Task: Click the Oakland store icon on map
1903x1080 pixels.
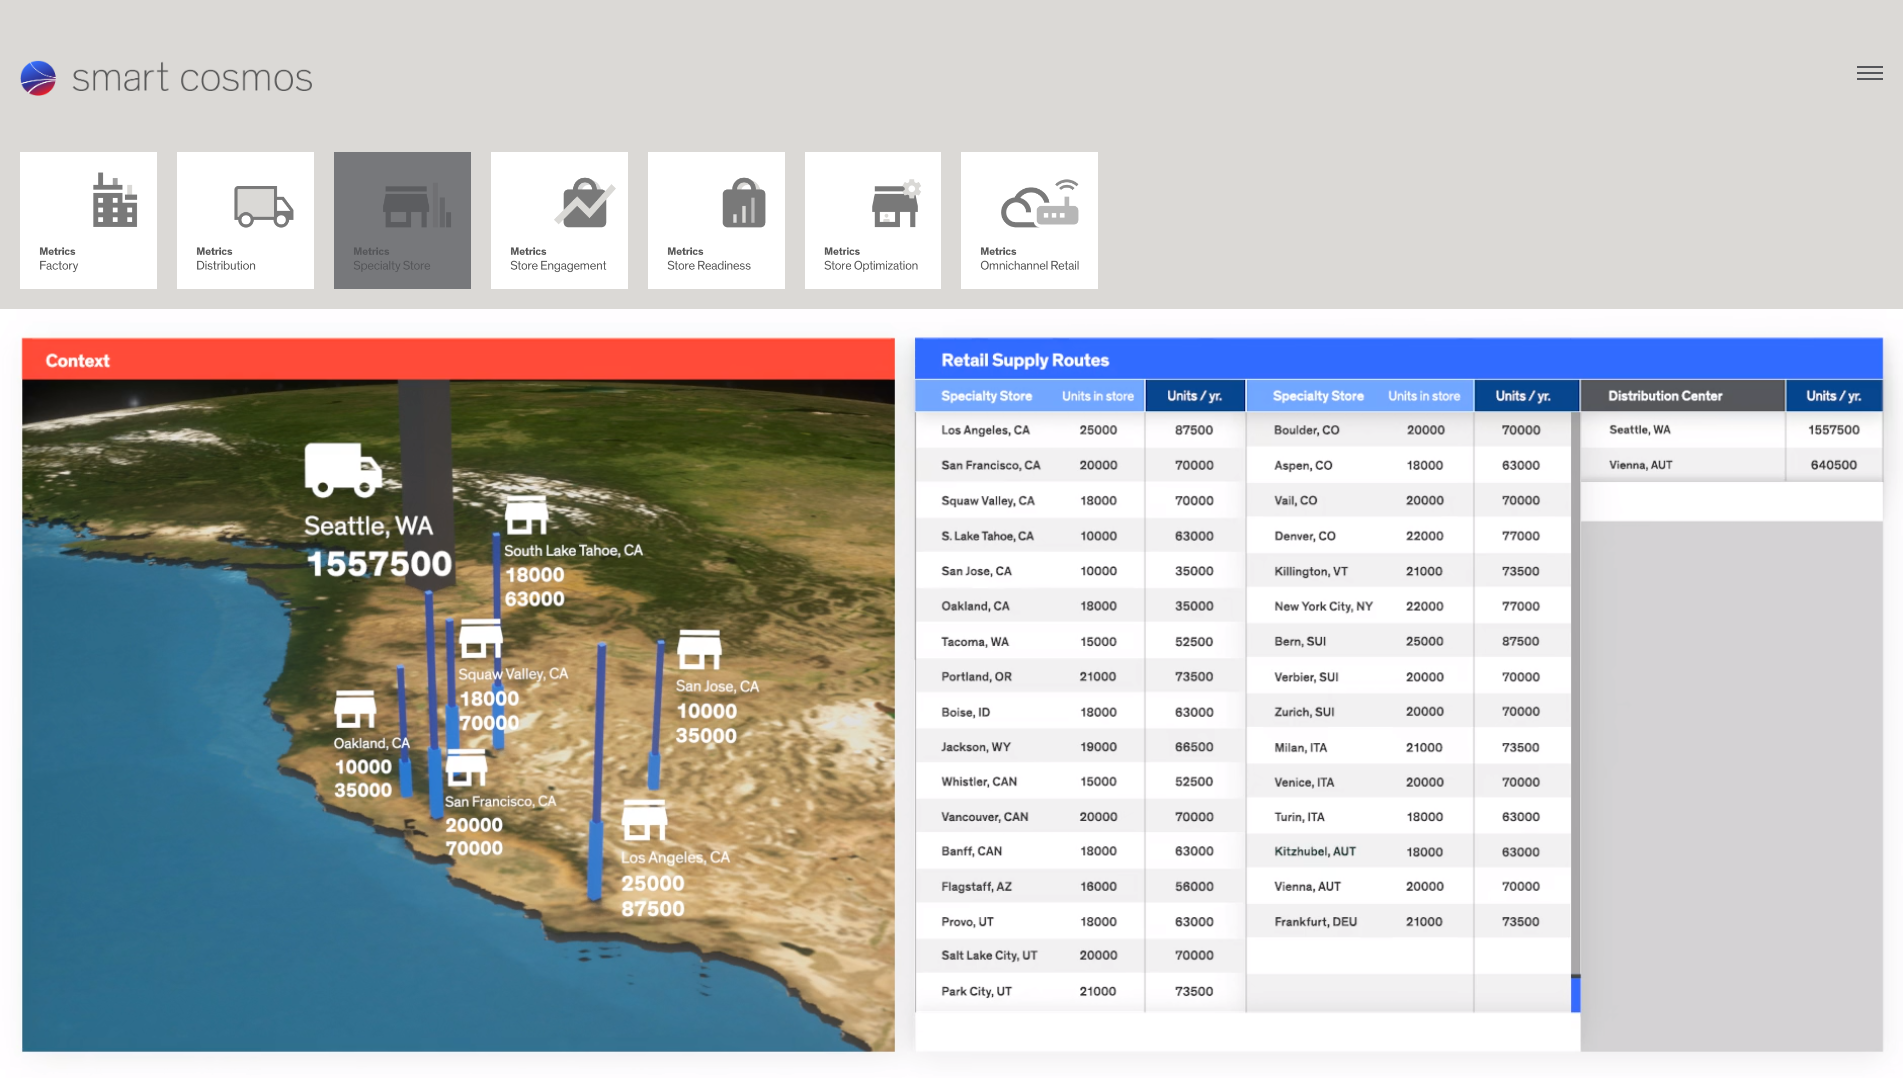Action: (355, 709)
